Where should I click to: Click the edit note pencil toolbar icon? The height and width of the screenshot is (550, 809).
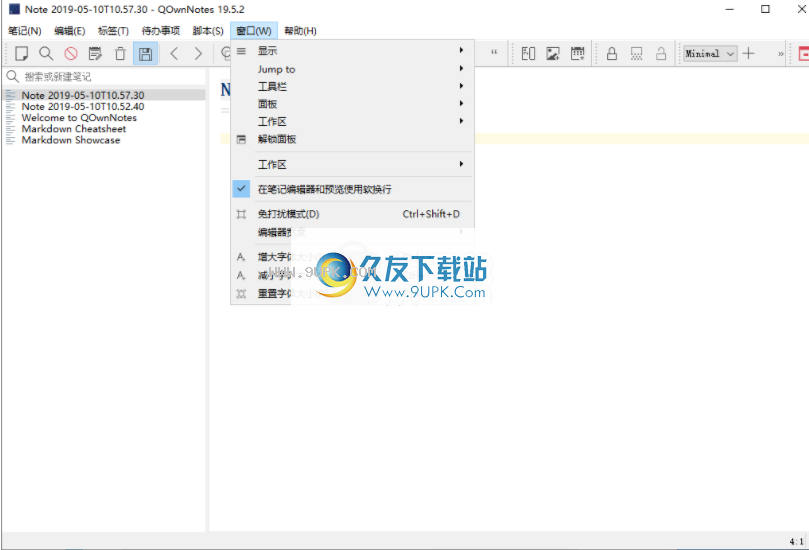95,54
